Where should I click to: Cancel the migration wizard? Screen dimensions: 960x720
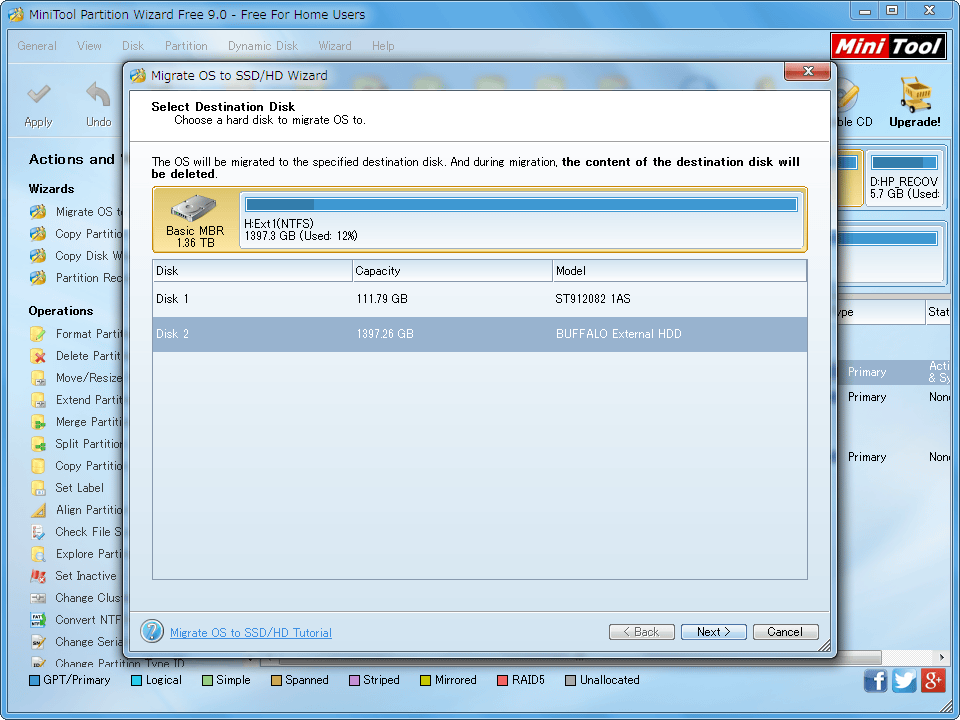[x=785, y=632]
